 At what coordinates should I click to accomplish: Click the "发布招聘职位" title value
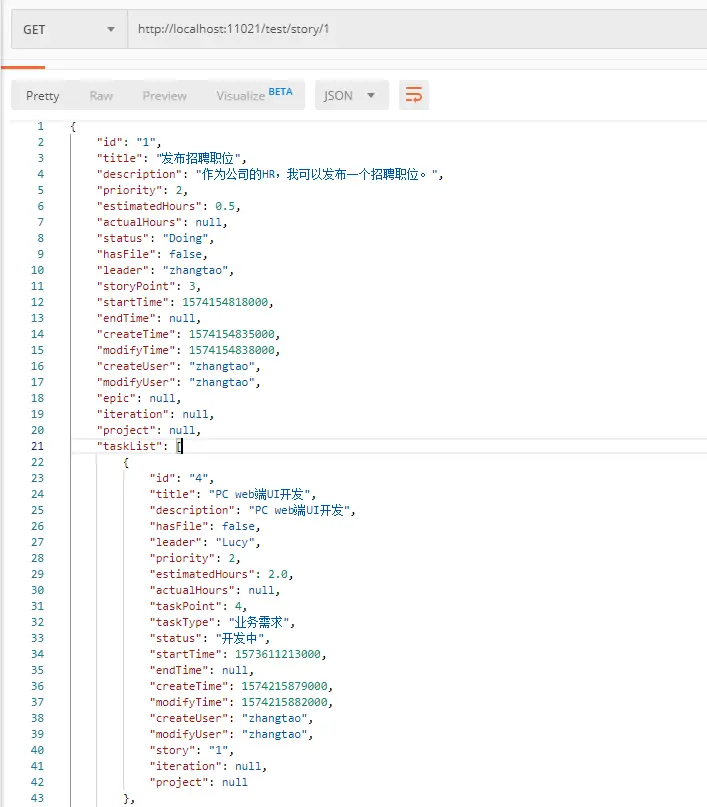coord(199,158)
